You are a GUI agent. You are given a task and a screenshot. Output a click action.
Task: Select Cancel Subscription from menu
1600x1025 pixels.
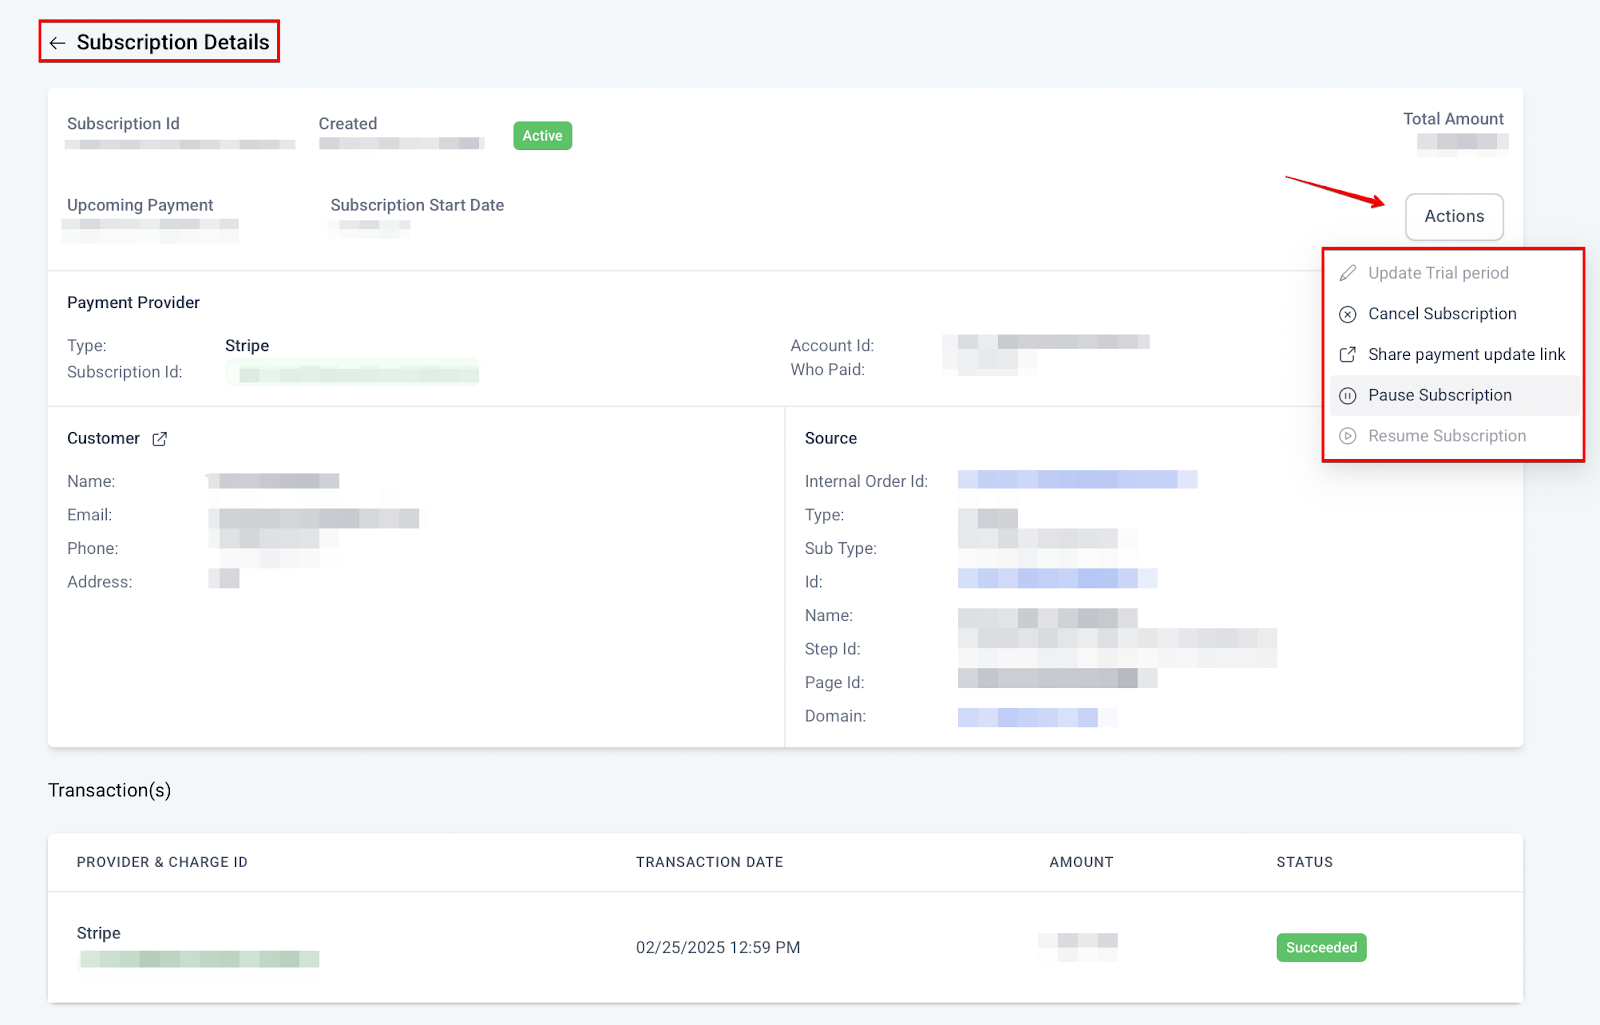pyautogui.click(x=1441, y=314)
